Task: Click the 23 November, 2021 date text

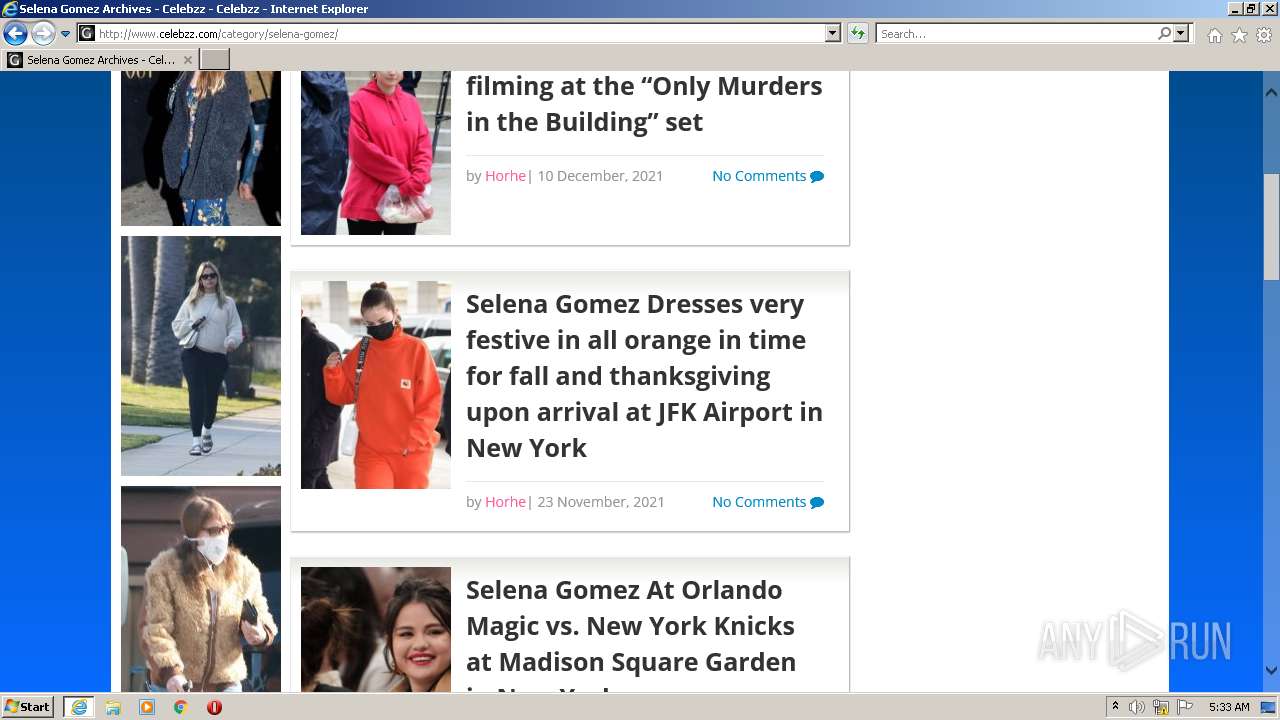Action: [x=601, y=502]
